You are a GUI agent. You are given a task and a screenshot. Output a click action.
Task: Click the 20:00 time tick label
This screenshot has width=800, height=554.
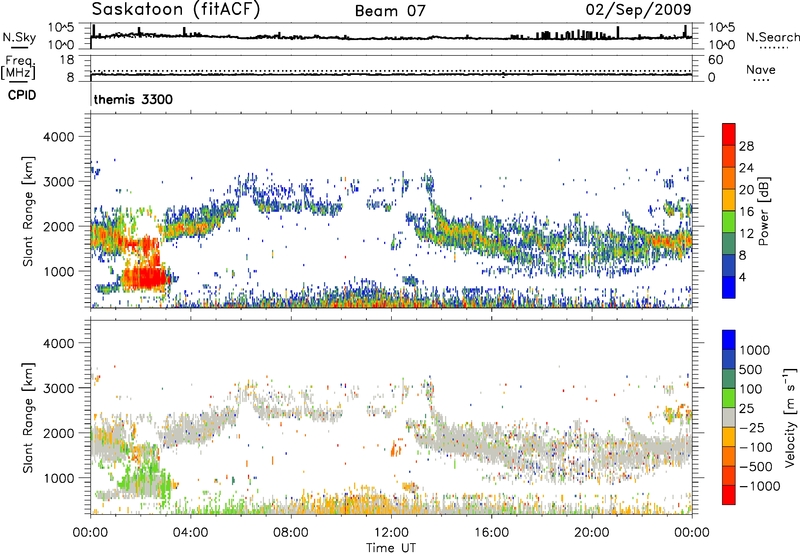pos(591,533)
